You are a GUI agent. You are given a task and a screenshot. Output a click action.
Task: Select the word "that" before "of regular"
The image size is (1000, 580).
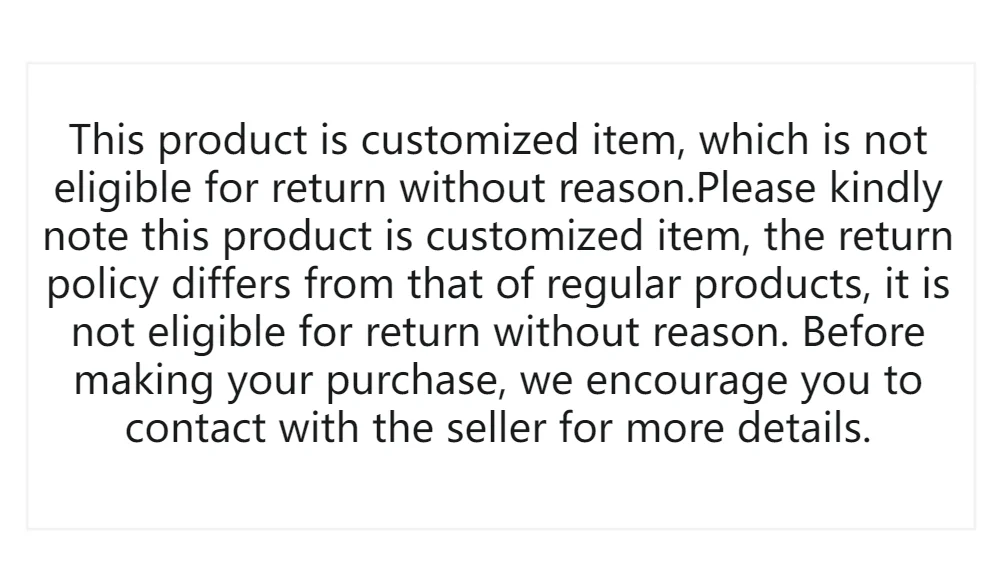[x=445, y=283]
